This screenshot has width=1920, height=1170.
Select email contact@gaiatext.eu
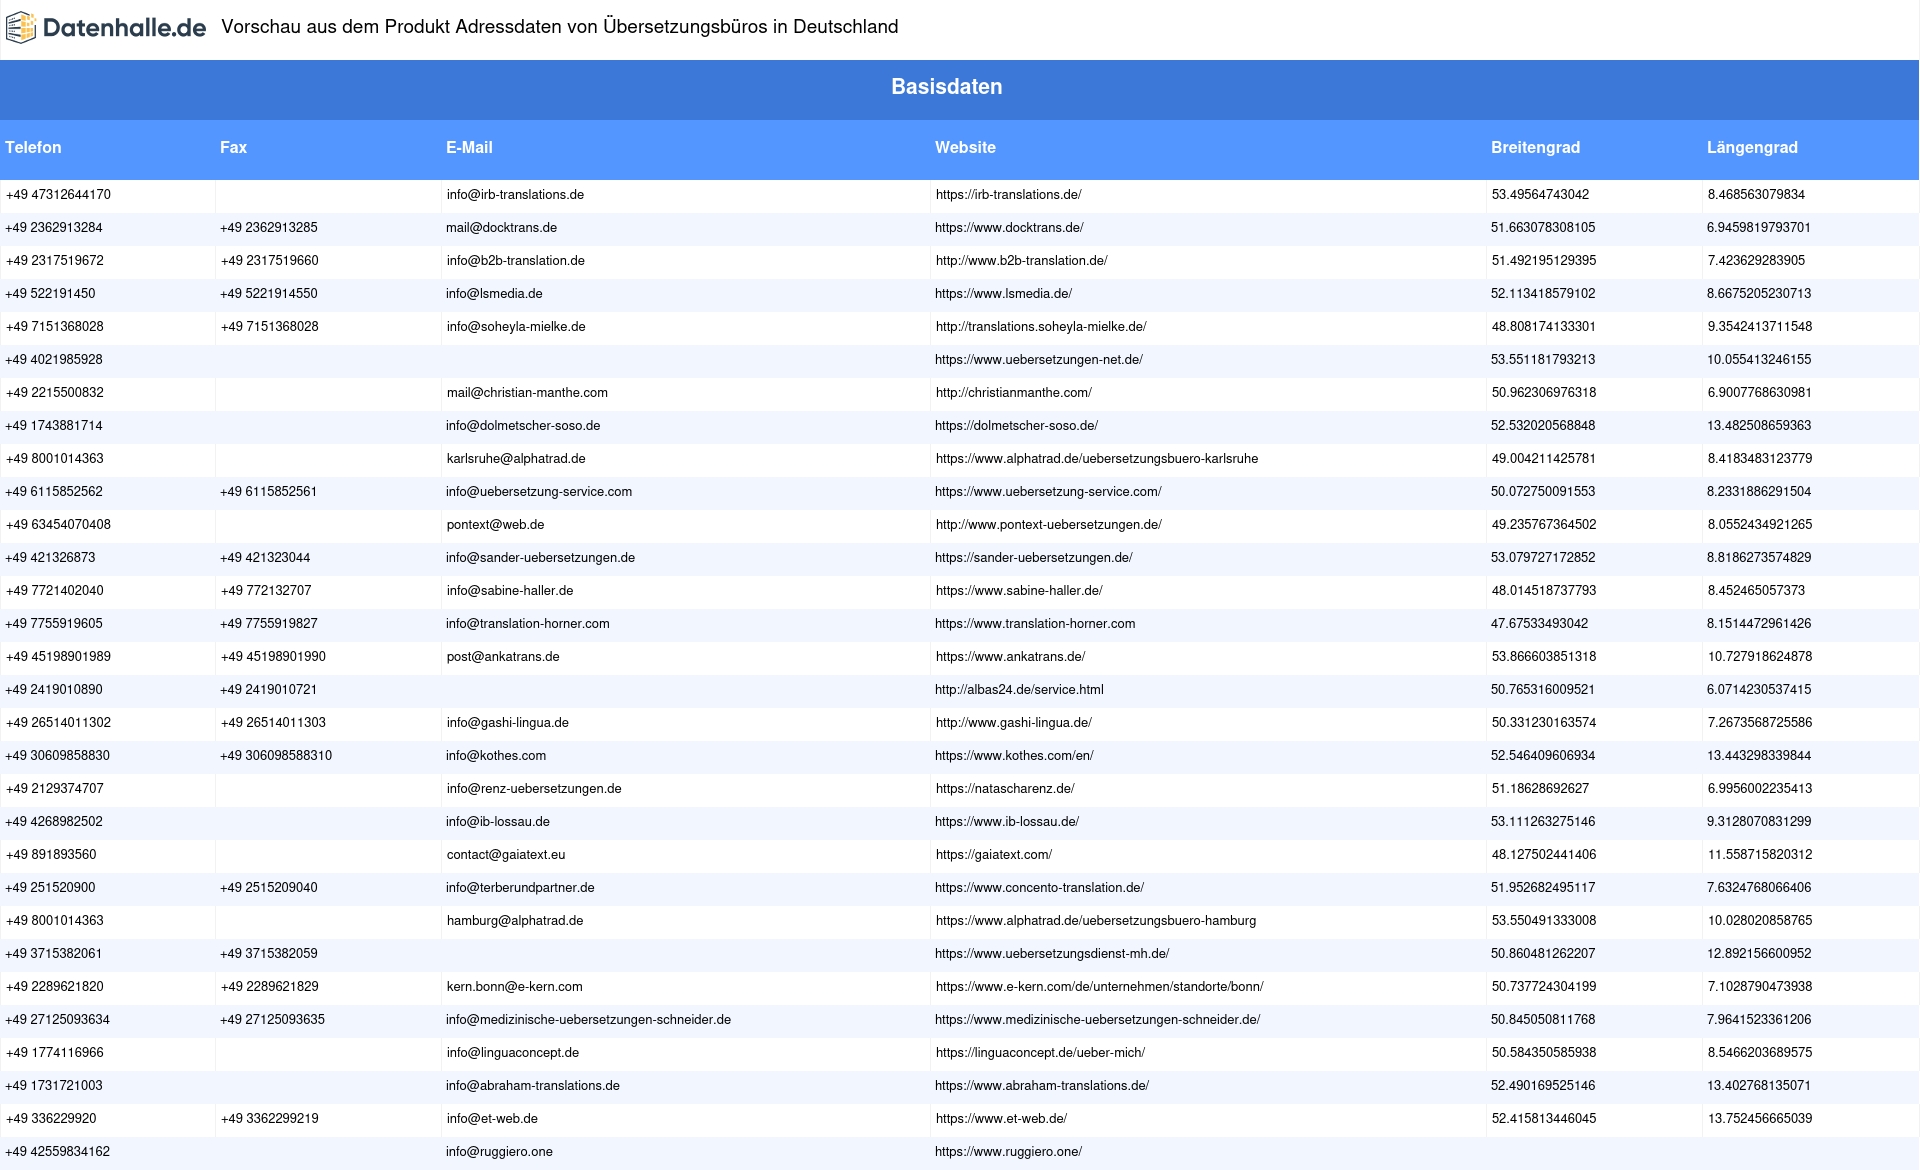[x=506, y=855]
